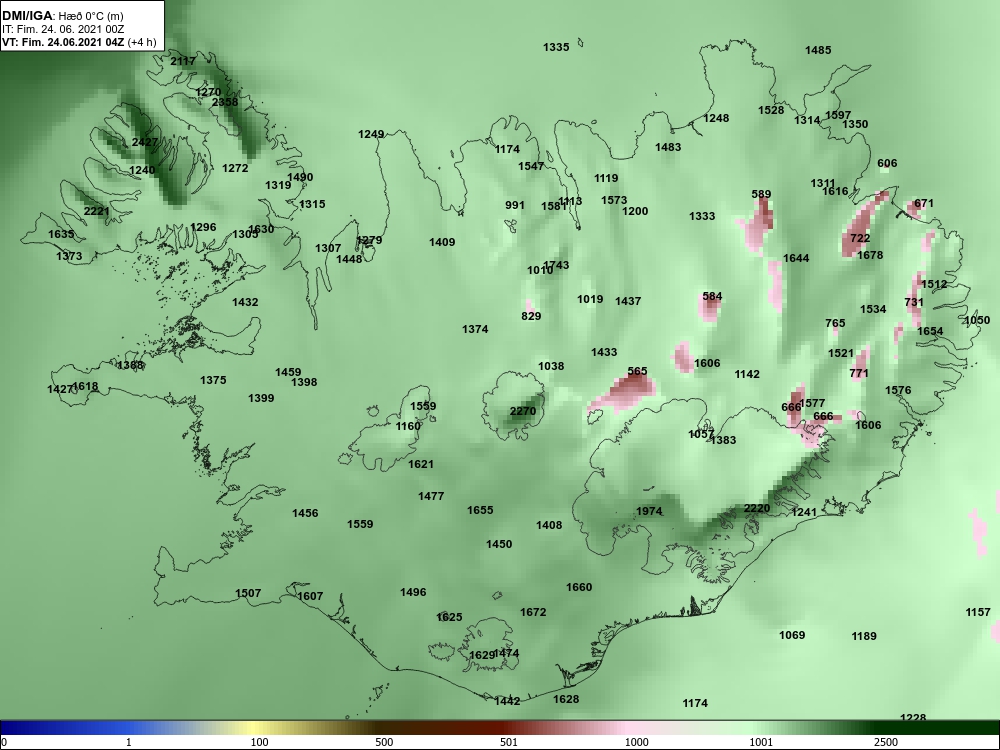
Task: Click the 1241 height label
Action: 804,512
